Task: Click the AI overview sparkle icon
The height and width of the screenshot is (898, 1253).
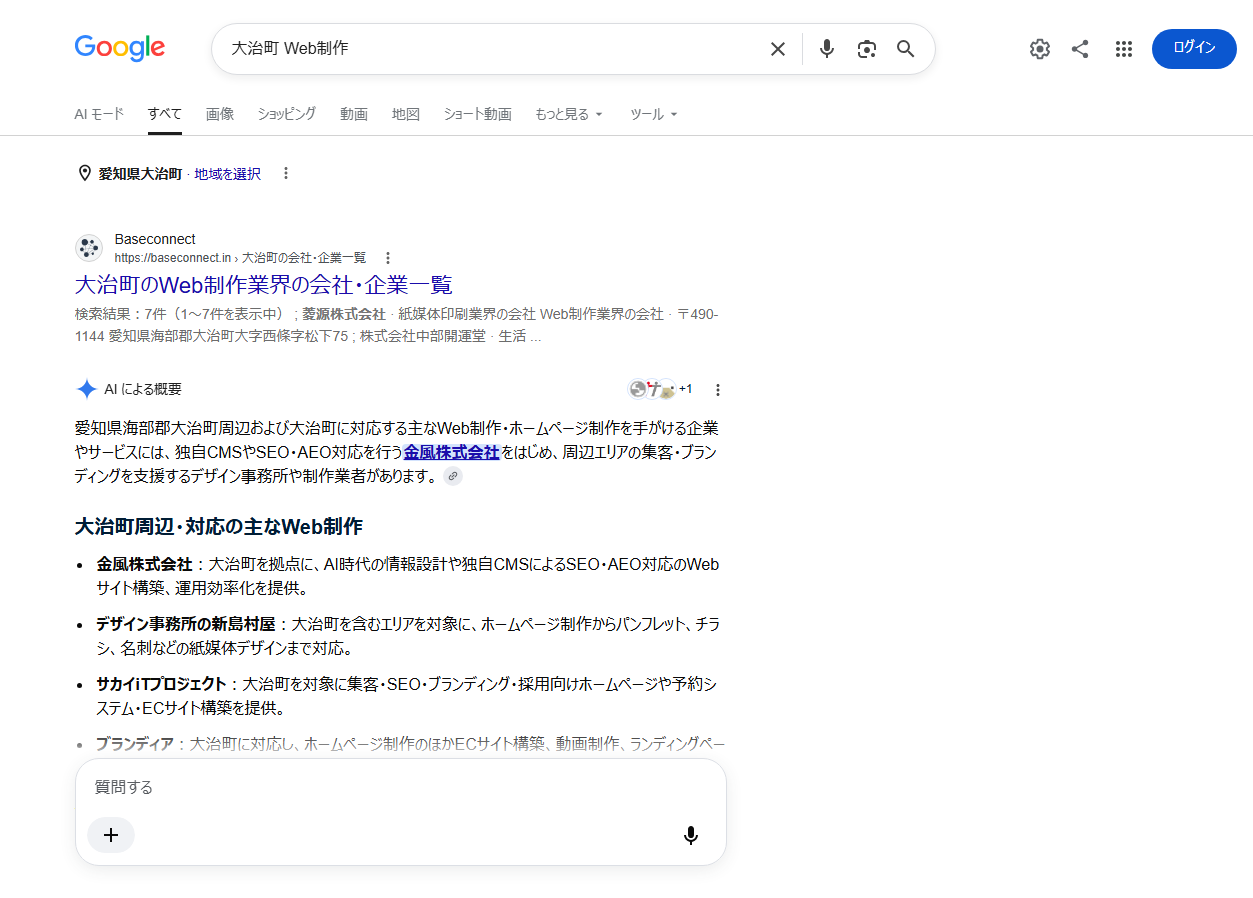Action: 87,389
